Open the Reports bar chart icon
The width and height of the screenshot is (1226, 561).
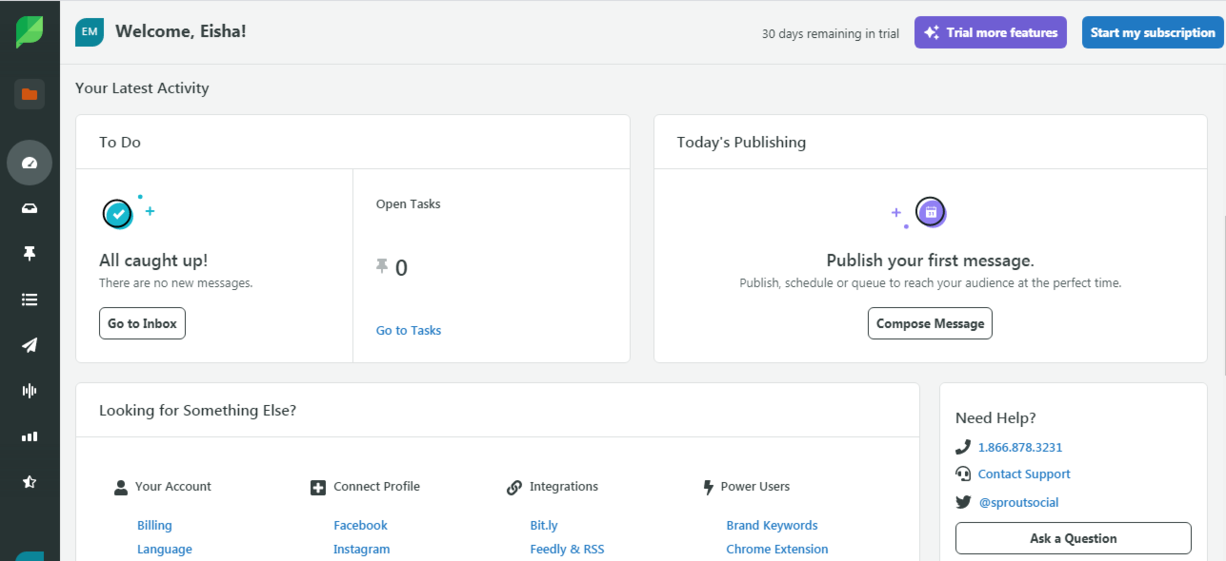point(29,437)
